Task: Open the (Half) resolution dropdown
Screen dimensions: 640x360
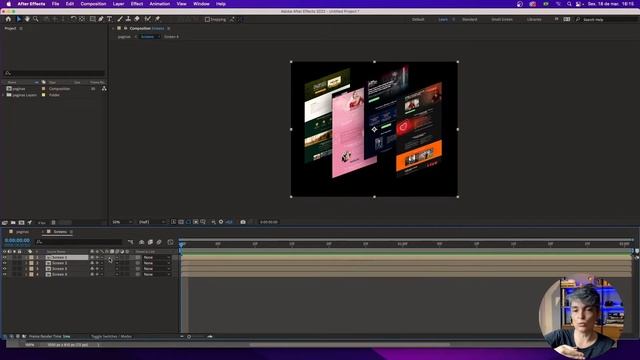Action: click(152, 222)
